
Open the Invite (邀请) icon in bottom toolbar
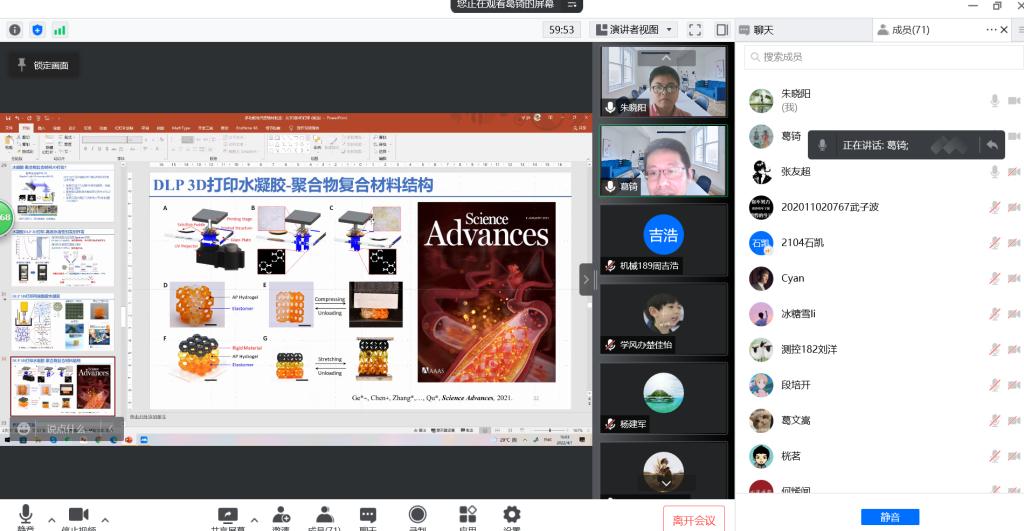pos(282,517)
